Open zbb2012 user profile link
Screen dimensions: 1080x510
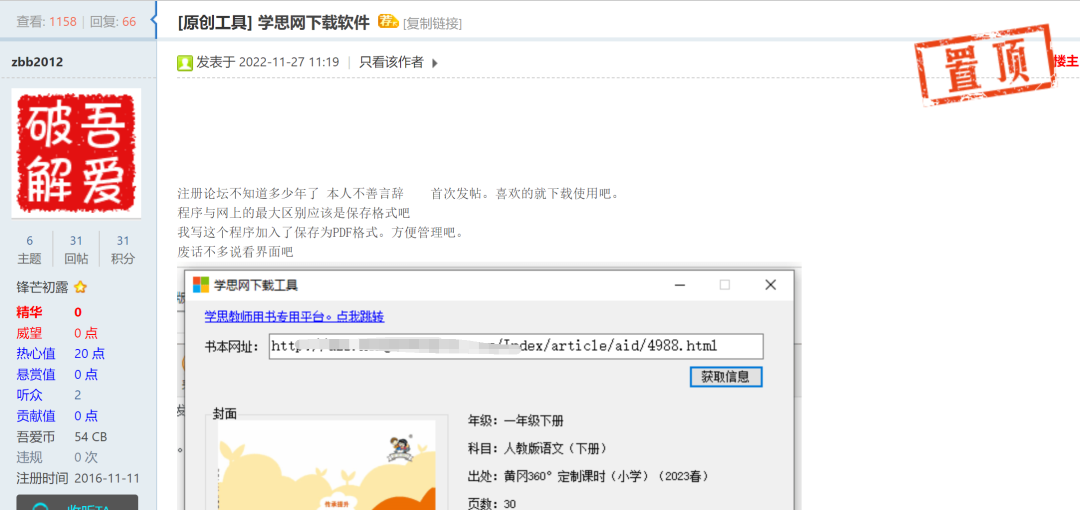click(x=37, y=62)
